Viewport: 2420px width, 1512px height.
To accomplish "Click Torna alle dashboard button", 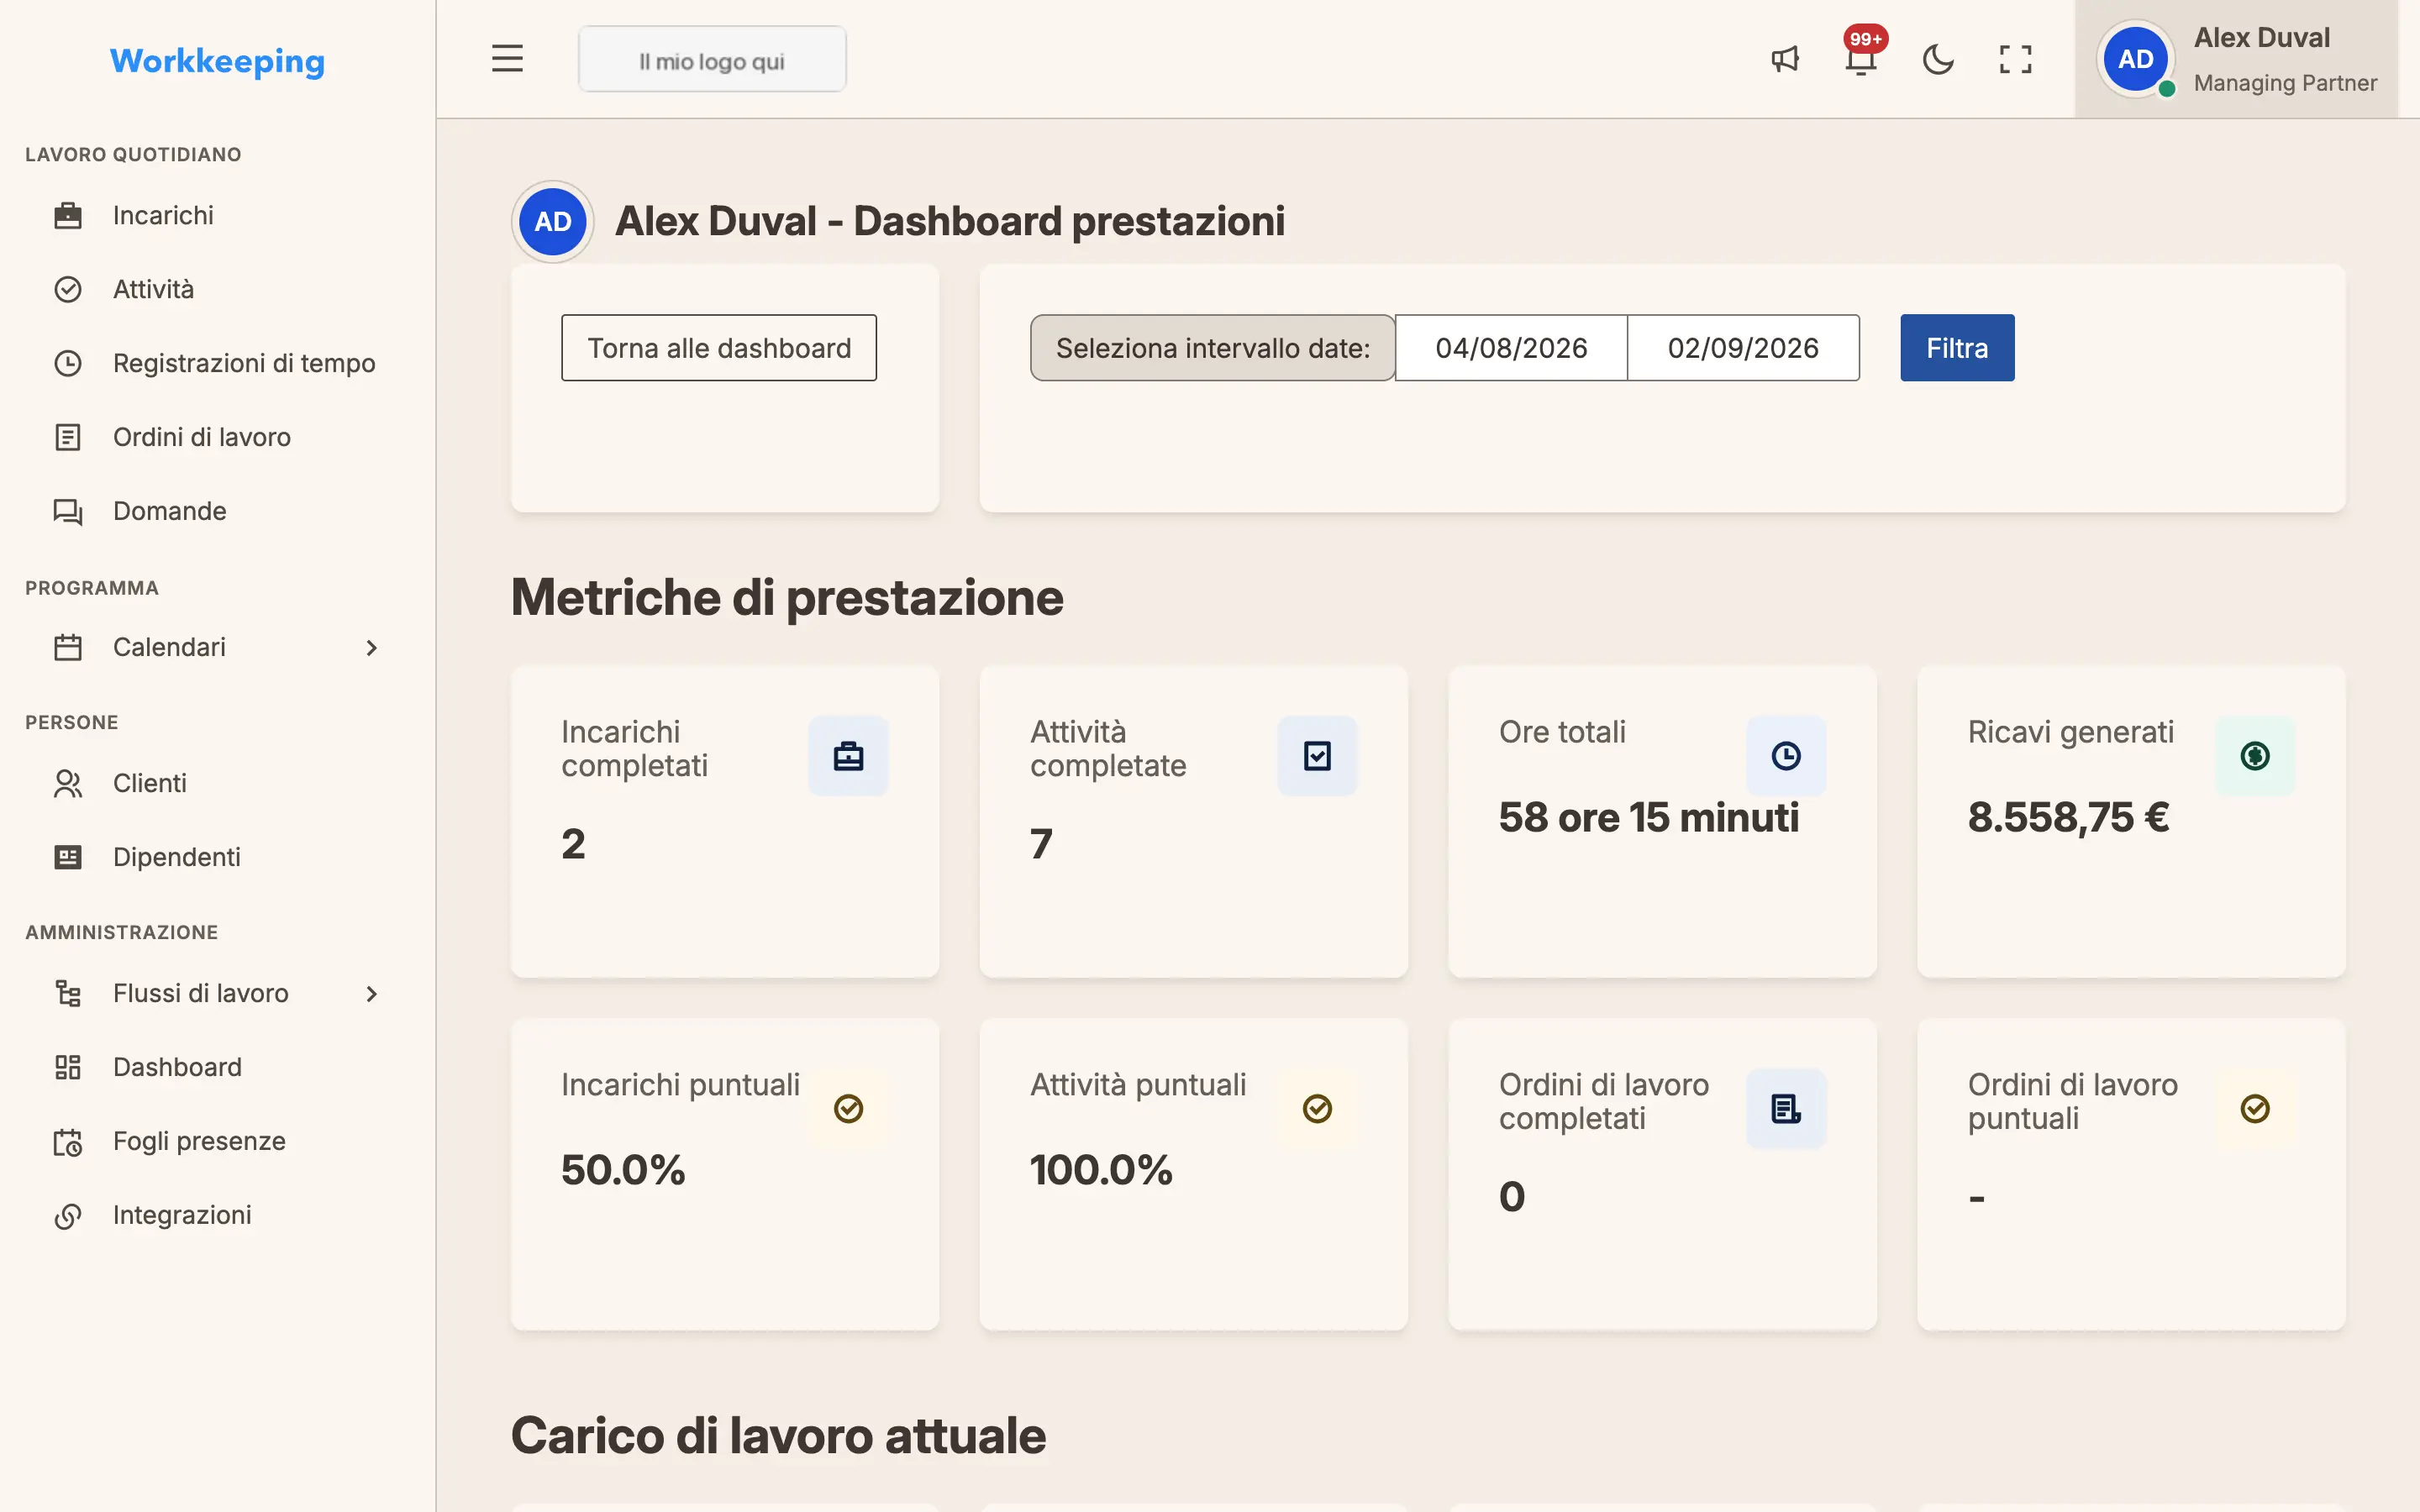I will [719, 348].
